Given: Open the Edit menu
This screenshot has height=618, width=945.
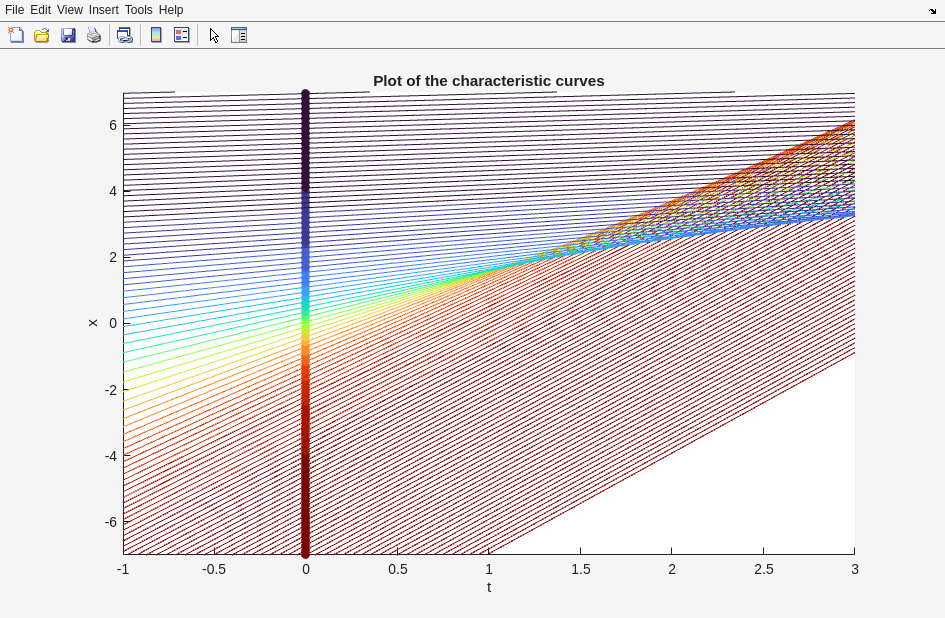Looking at the screenshot, I should (x=40, y=10).
